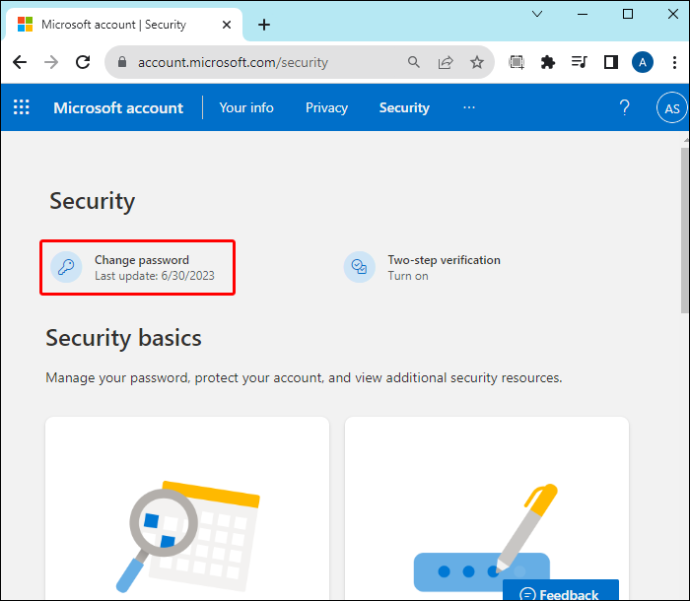Open the Extensions puzzle piece menu
690x601 pixels.
click(548, 62)
